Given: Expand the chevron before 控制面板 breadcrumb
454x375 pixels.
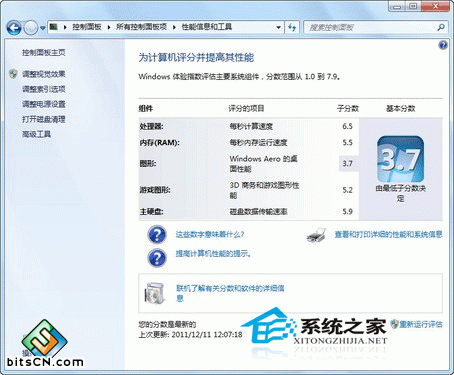Looking at the screenshot, I should (x=65, y=27).
